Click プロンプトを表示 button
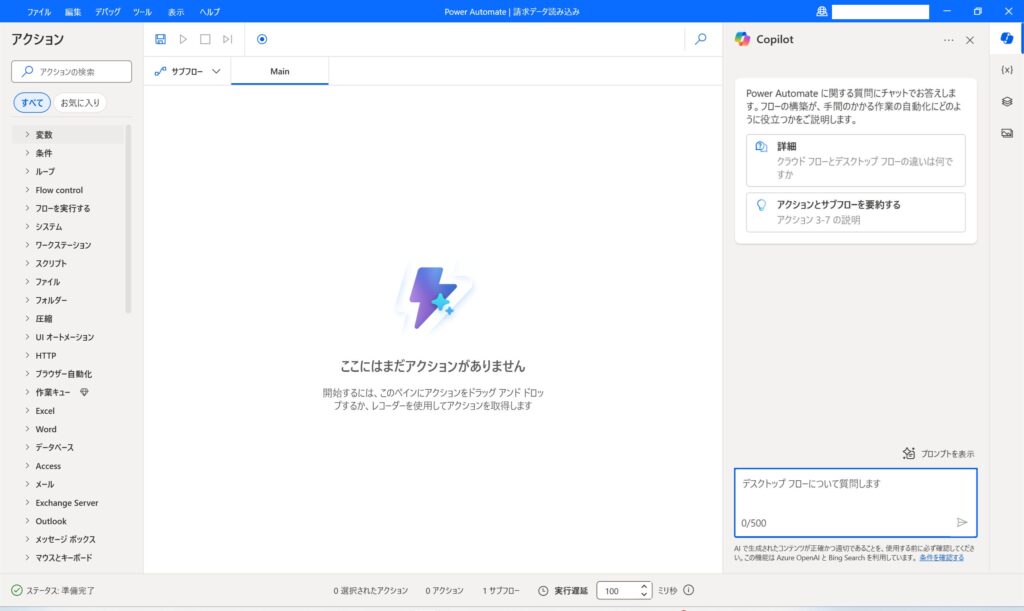This screenshot has height=611, width=1024. 938,454
